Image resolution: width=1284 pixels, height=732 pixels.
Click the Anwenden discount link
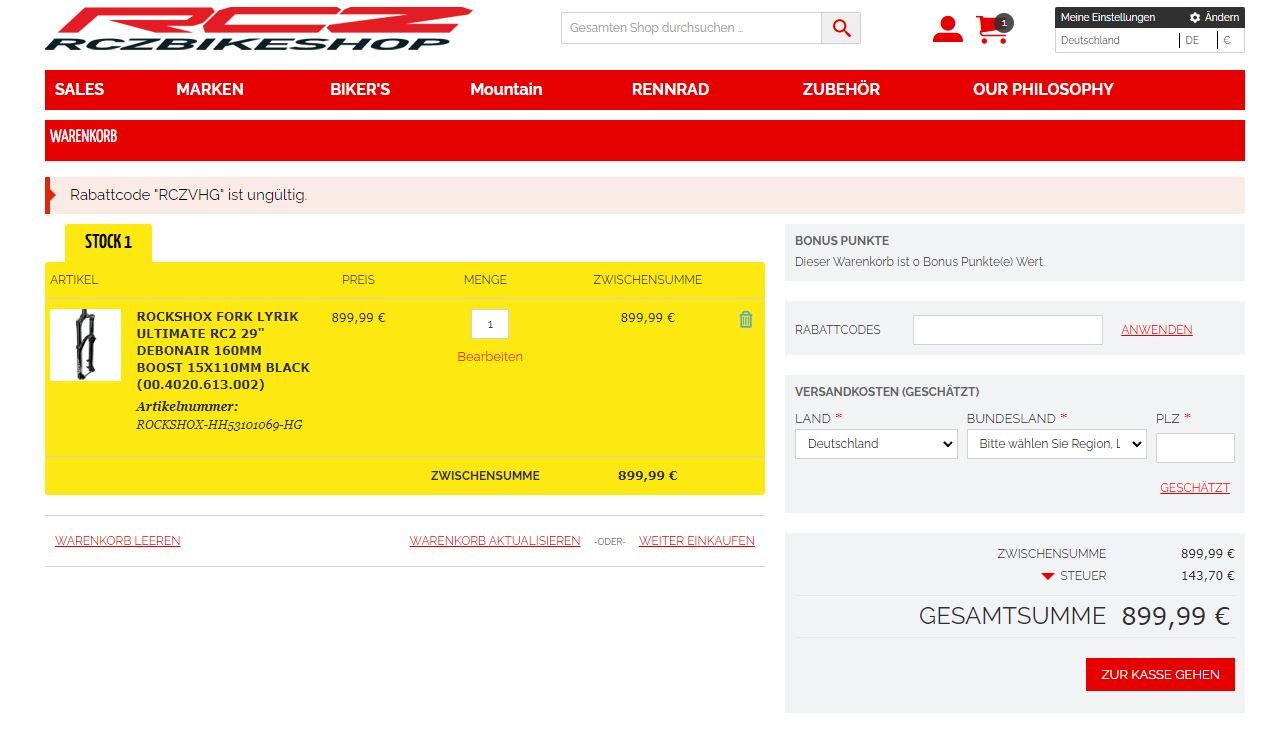point(1156,330)
